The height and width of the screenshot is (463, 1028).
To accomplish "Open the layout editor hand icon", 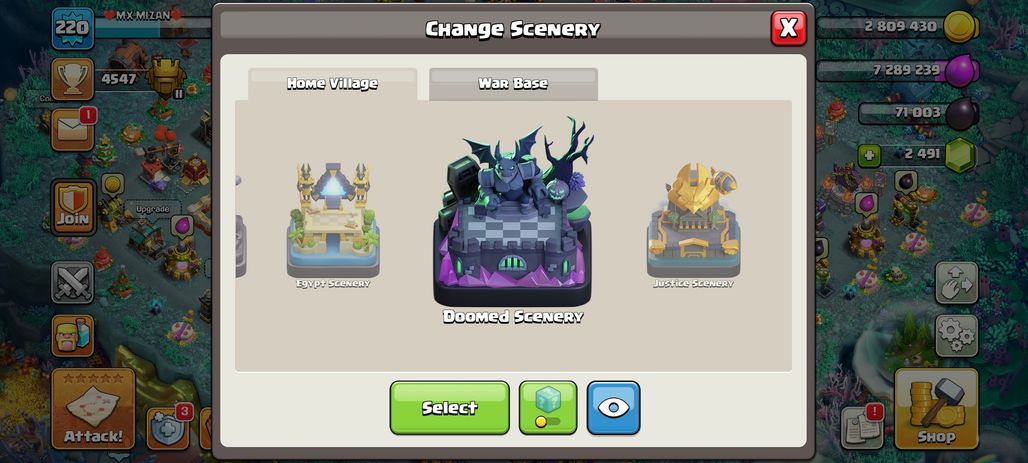I will [x=957, y=283].
